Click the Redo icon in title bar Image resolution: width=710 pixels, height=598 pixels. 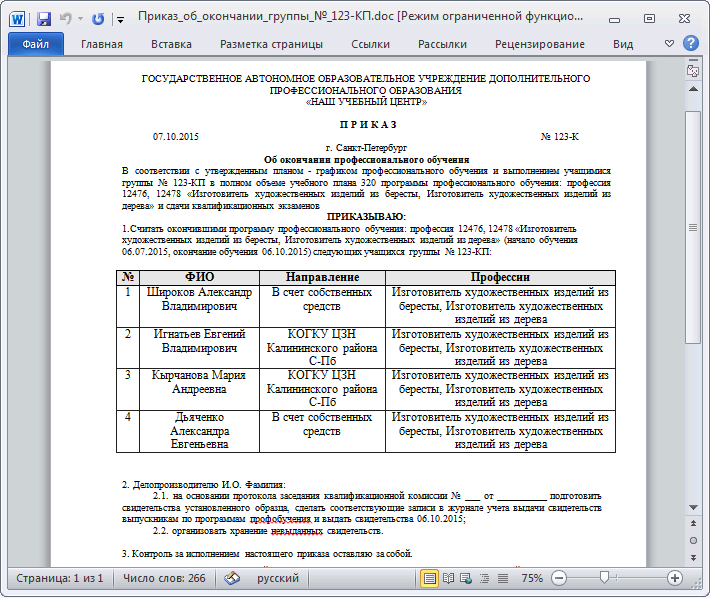(x=98, y=18)
